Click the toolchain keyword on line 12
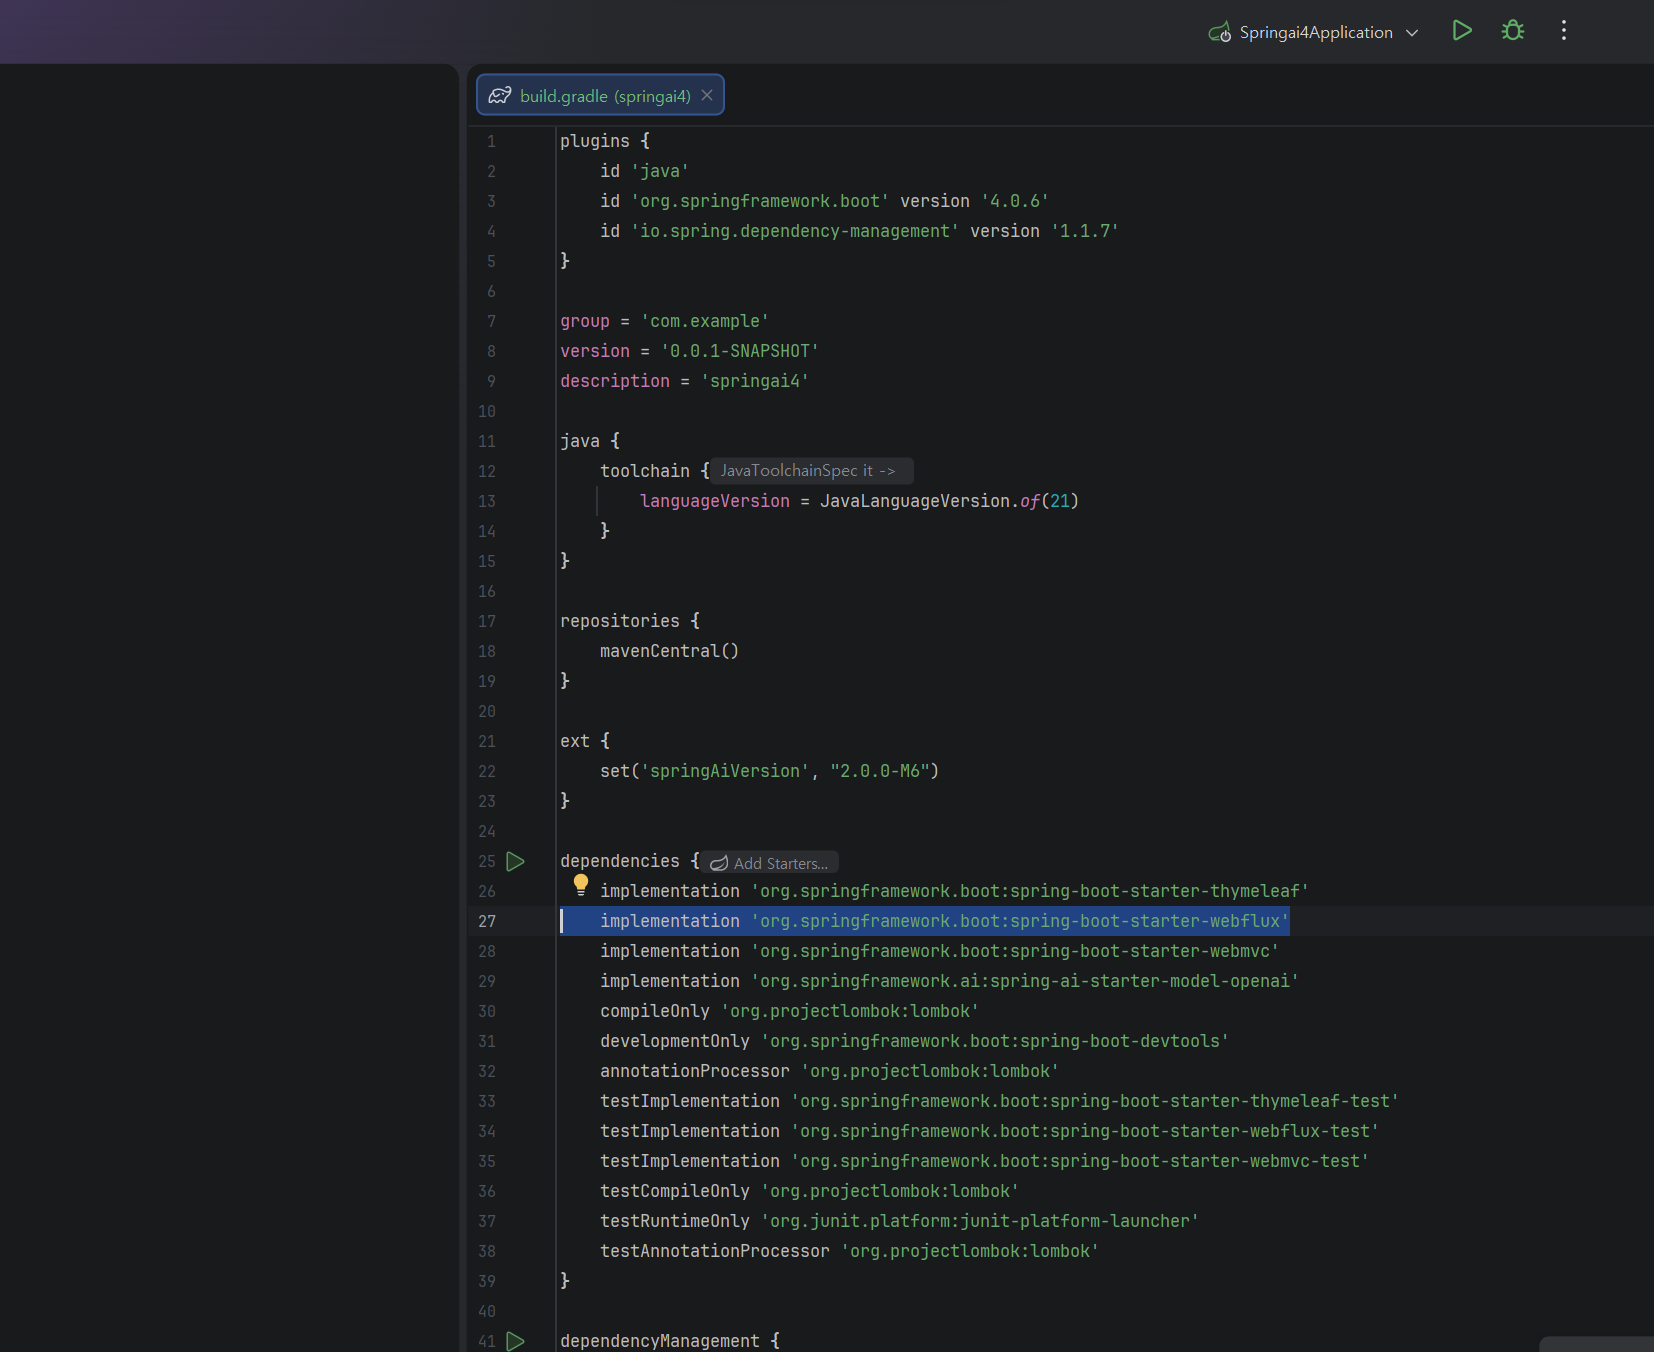This screenshot has width=1654, height=1352. 645,471
